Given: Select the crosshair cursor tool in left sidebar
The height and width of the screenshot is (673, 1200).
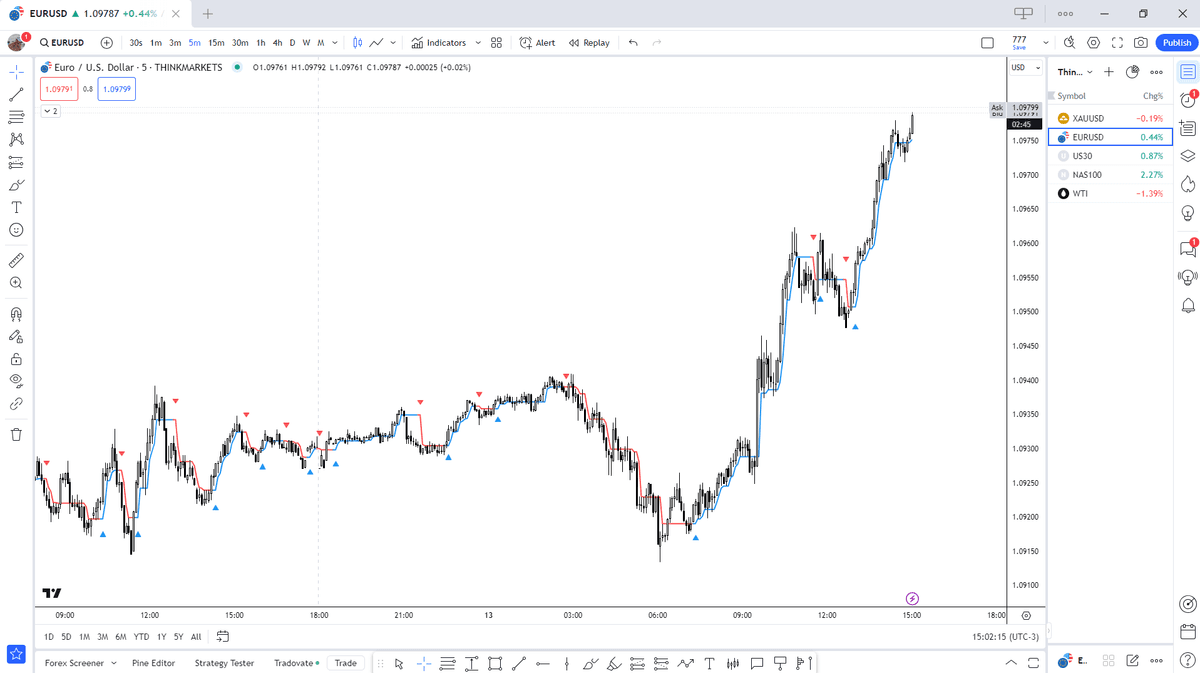Looking at the screenshot, I should point(16,72).
